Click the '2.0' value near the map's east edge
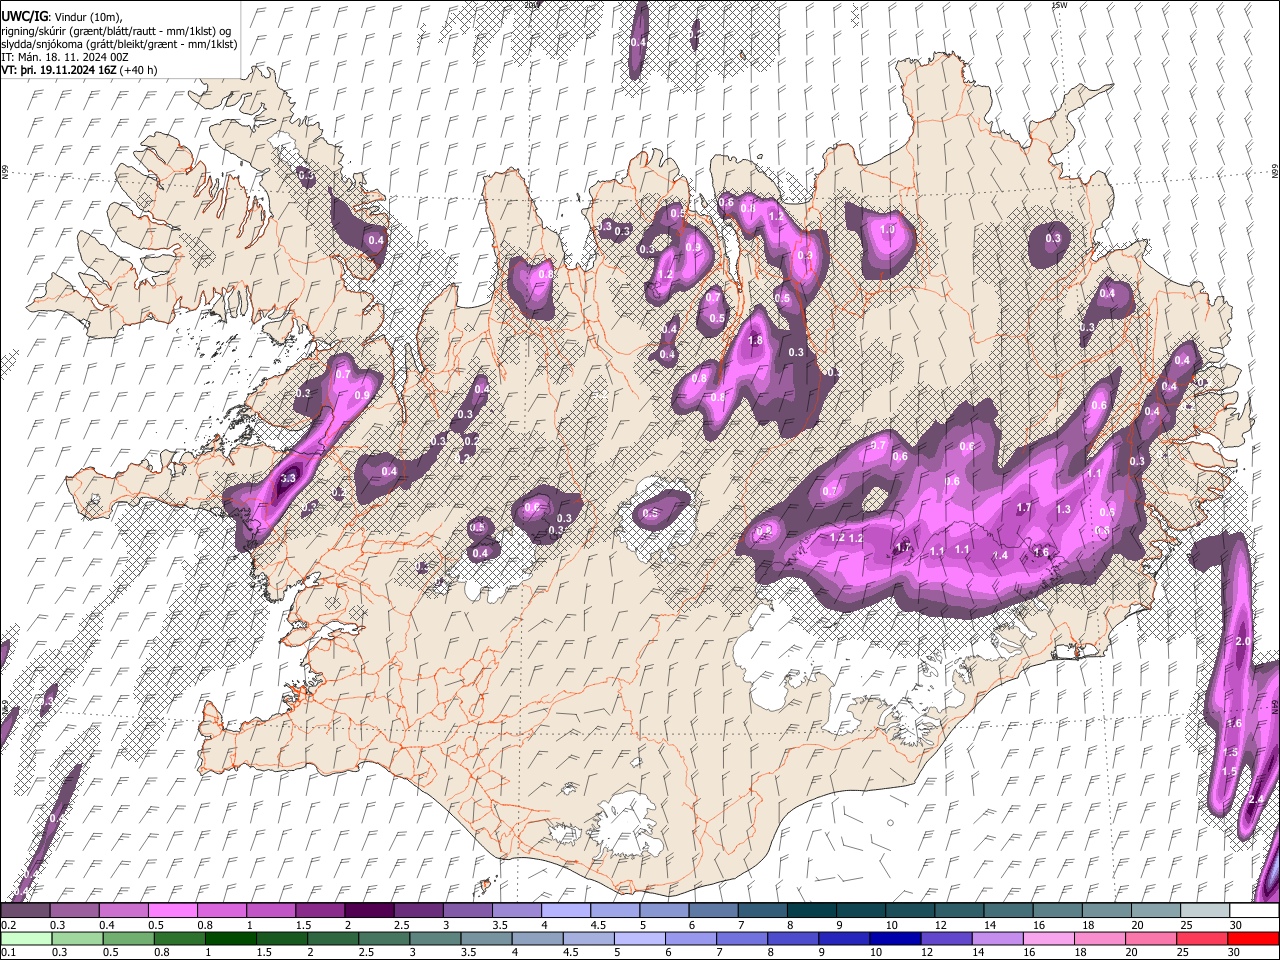 [x=1244, y=641]
